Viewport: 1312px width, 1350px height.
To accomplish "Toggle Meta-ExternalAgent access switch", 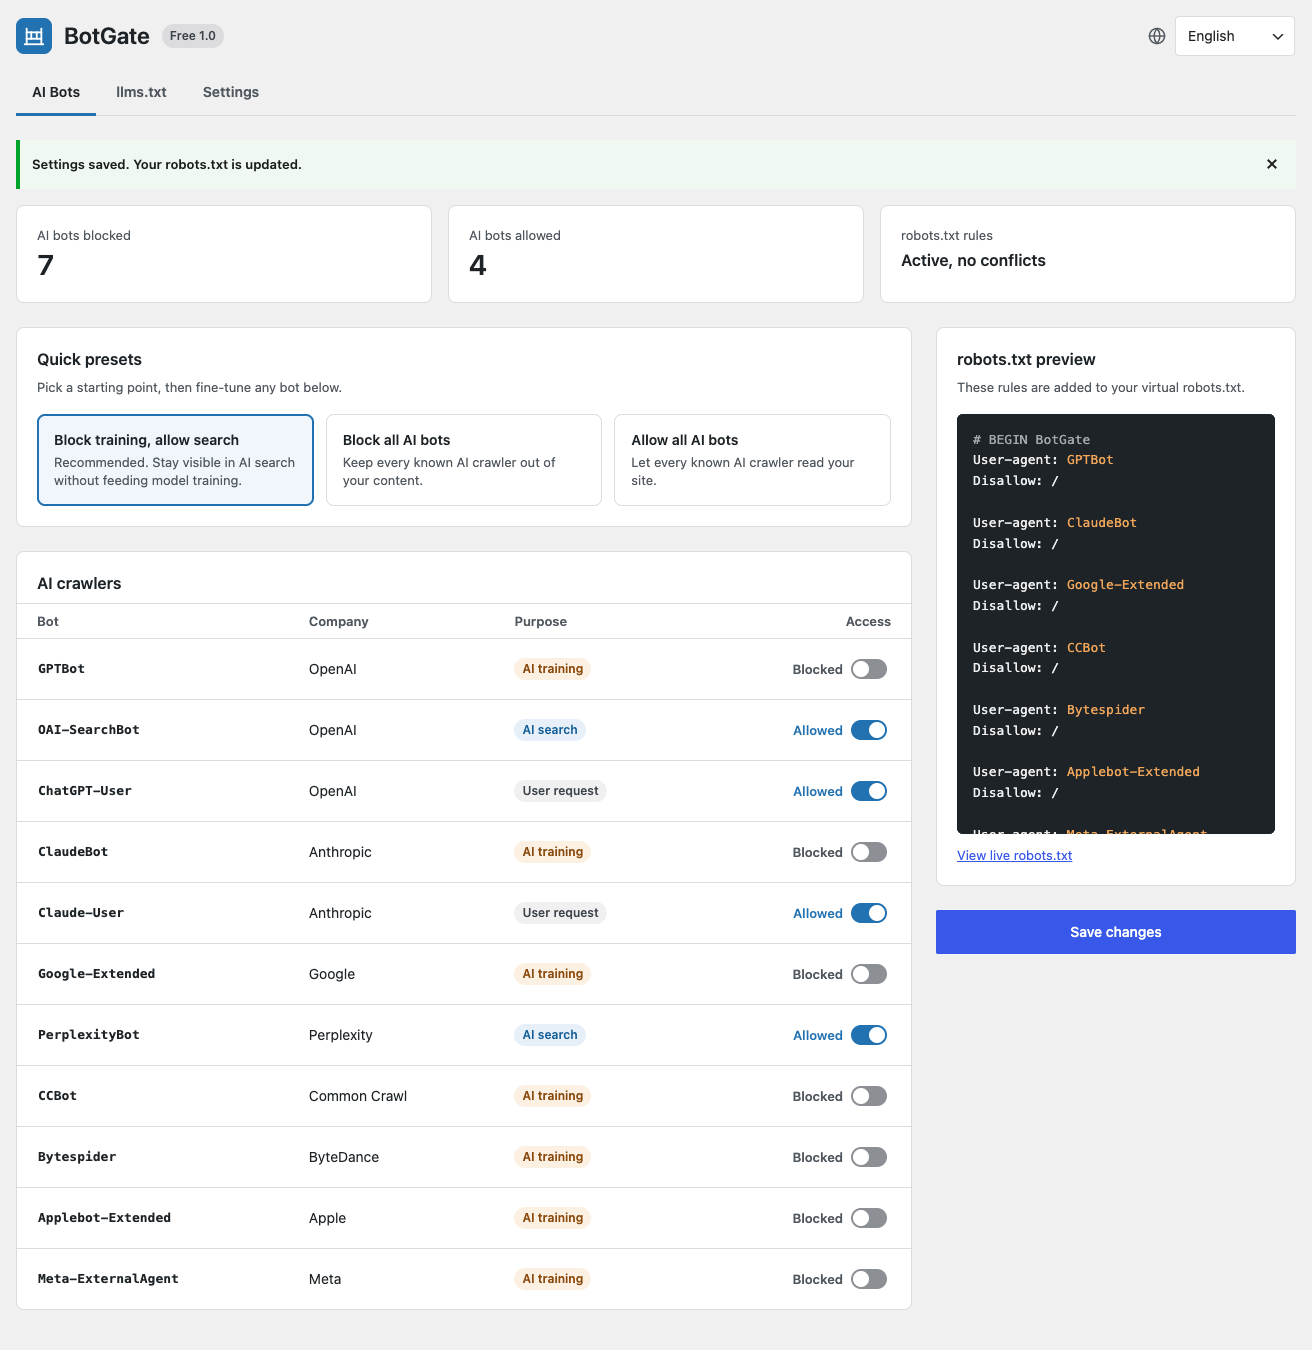I will tap(869, 1279).
